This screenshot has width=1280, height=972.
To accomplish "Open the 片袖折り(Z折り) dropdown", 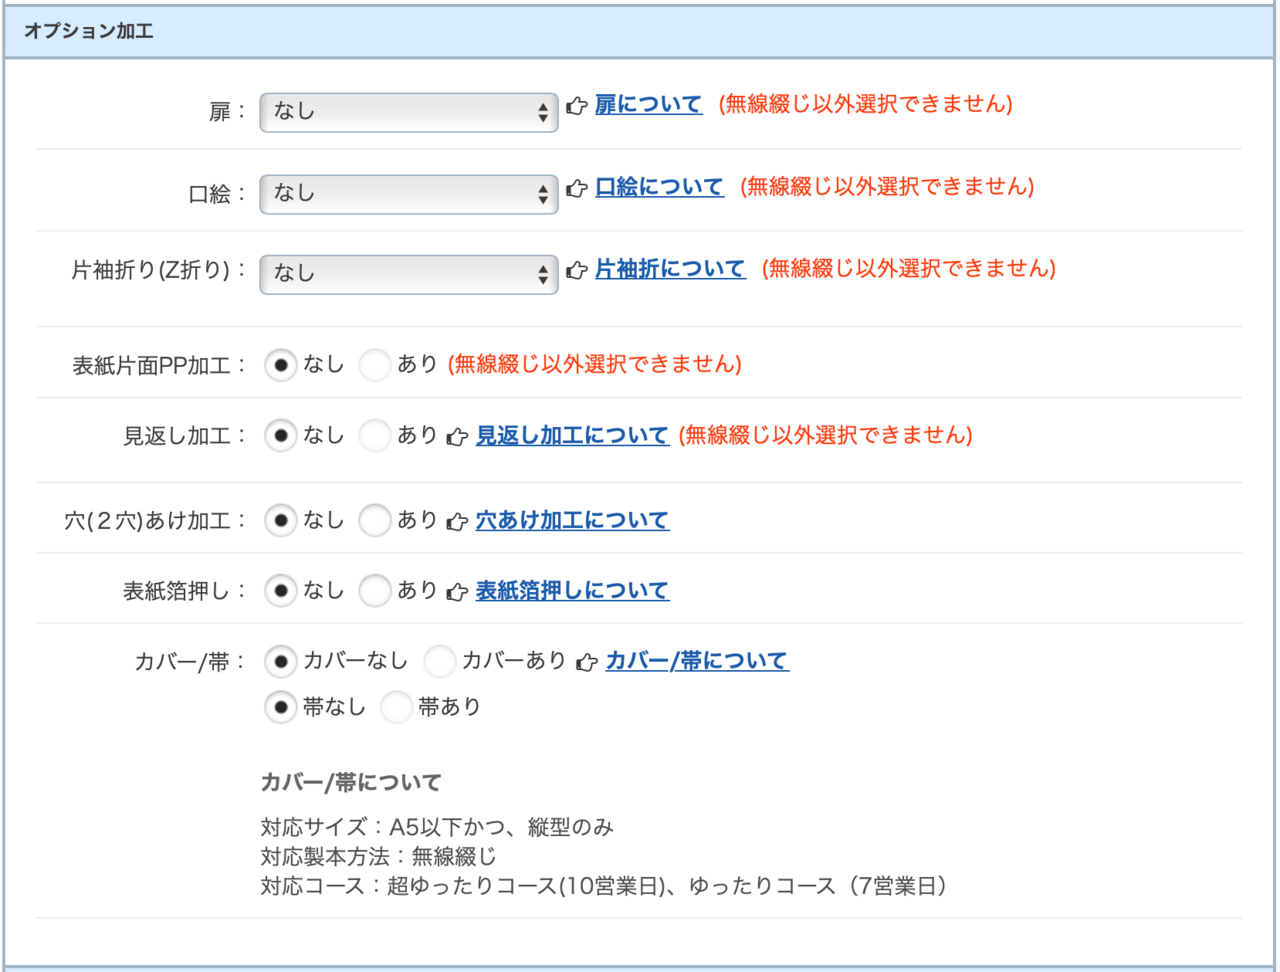I will click(x=408, y=274).
